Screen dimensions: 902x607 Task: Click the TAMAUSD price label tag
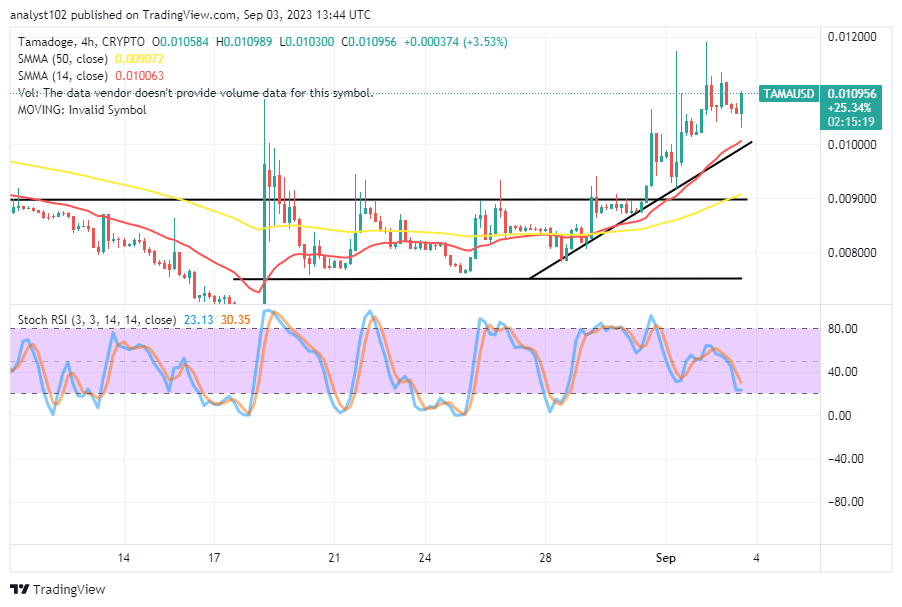click(788, 94)
